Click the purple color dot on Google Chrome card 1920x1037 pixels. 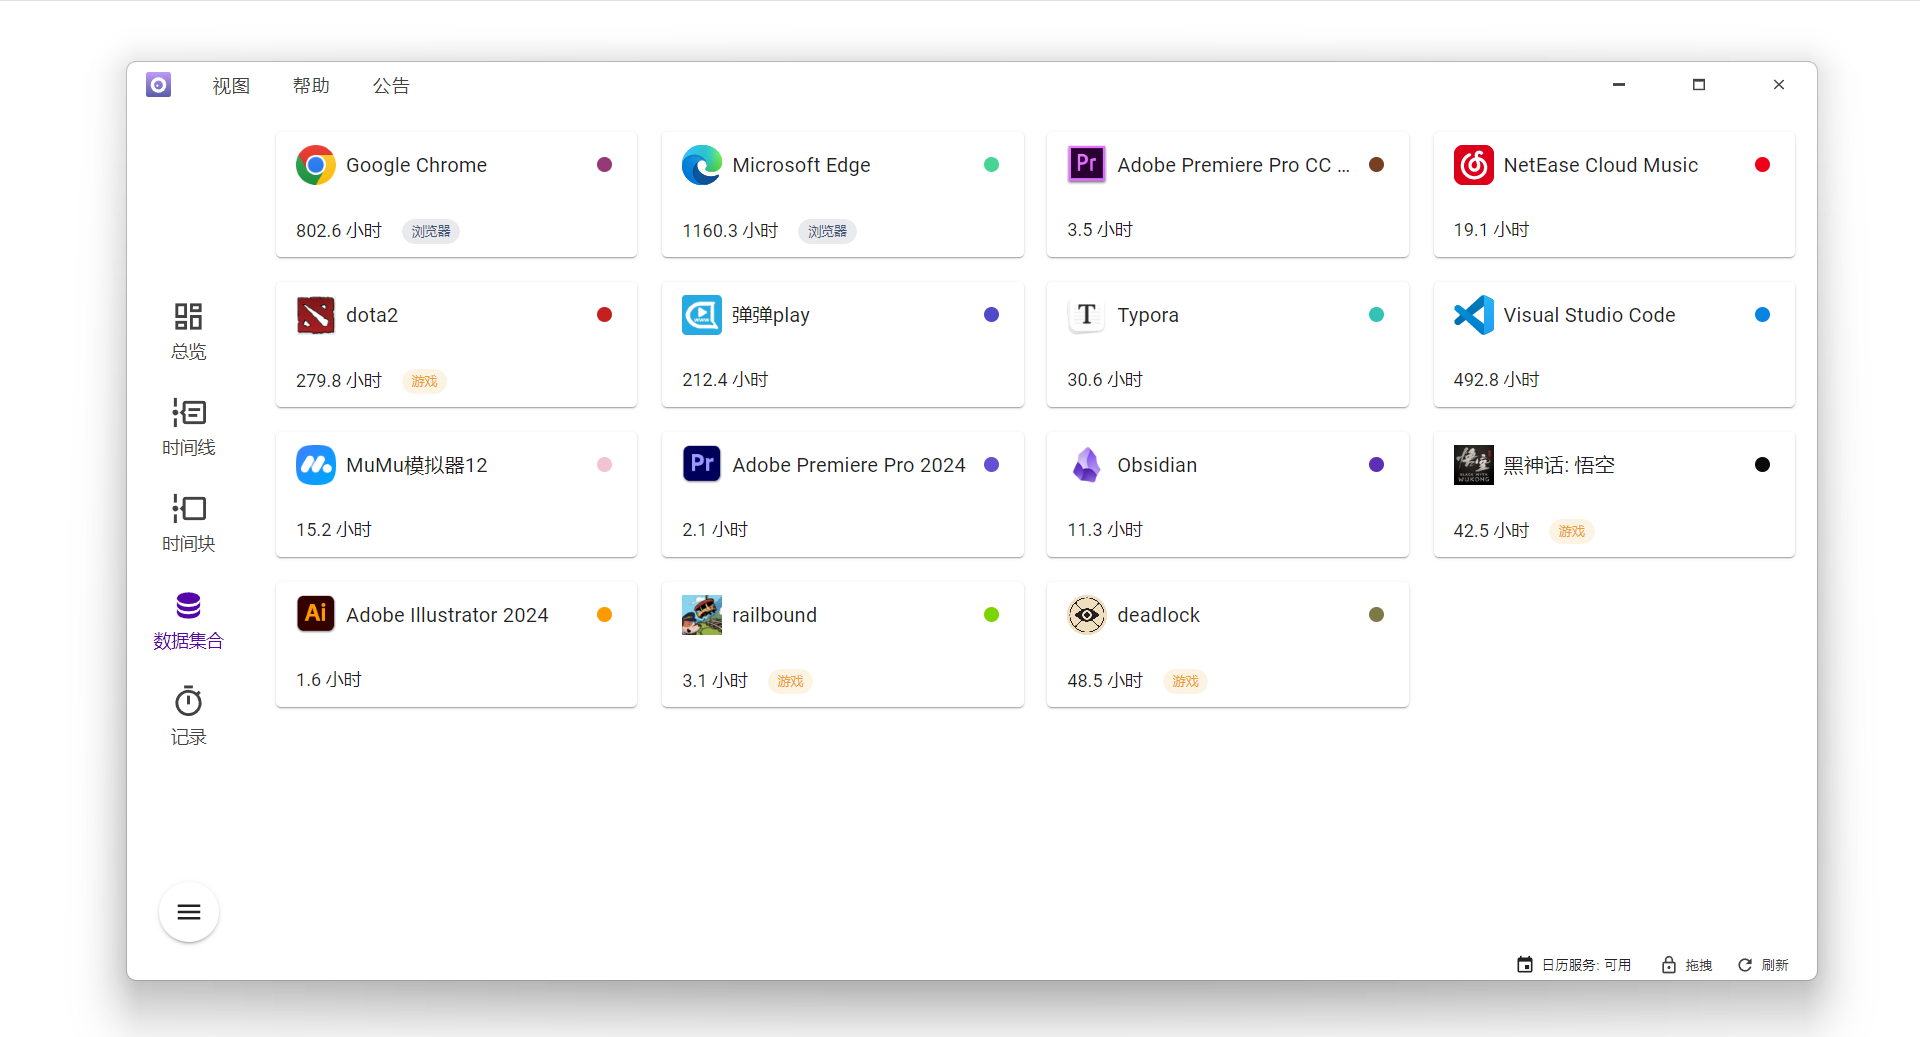tap(604, 164)
